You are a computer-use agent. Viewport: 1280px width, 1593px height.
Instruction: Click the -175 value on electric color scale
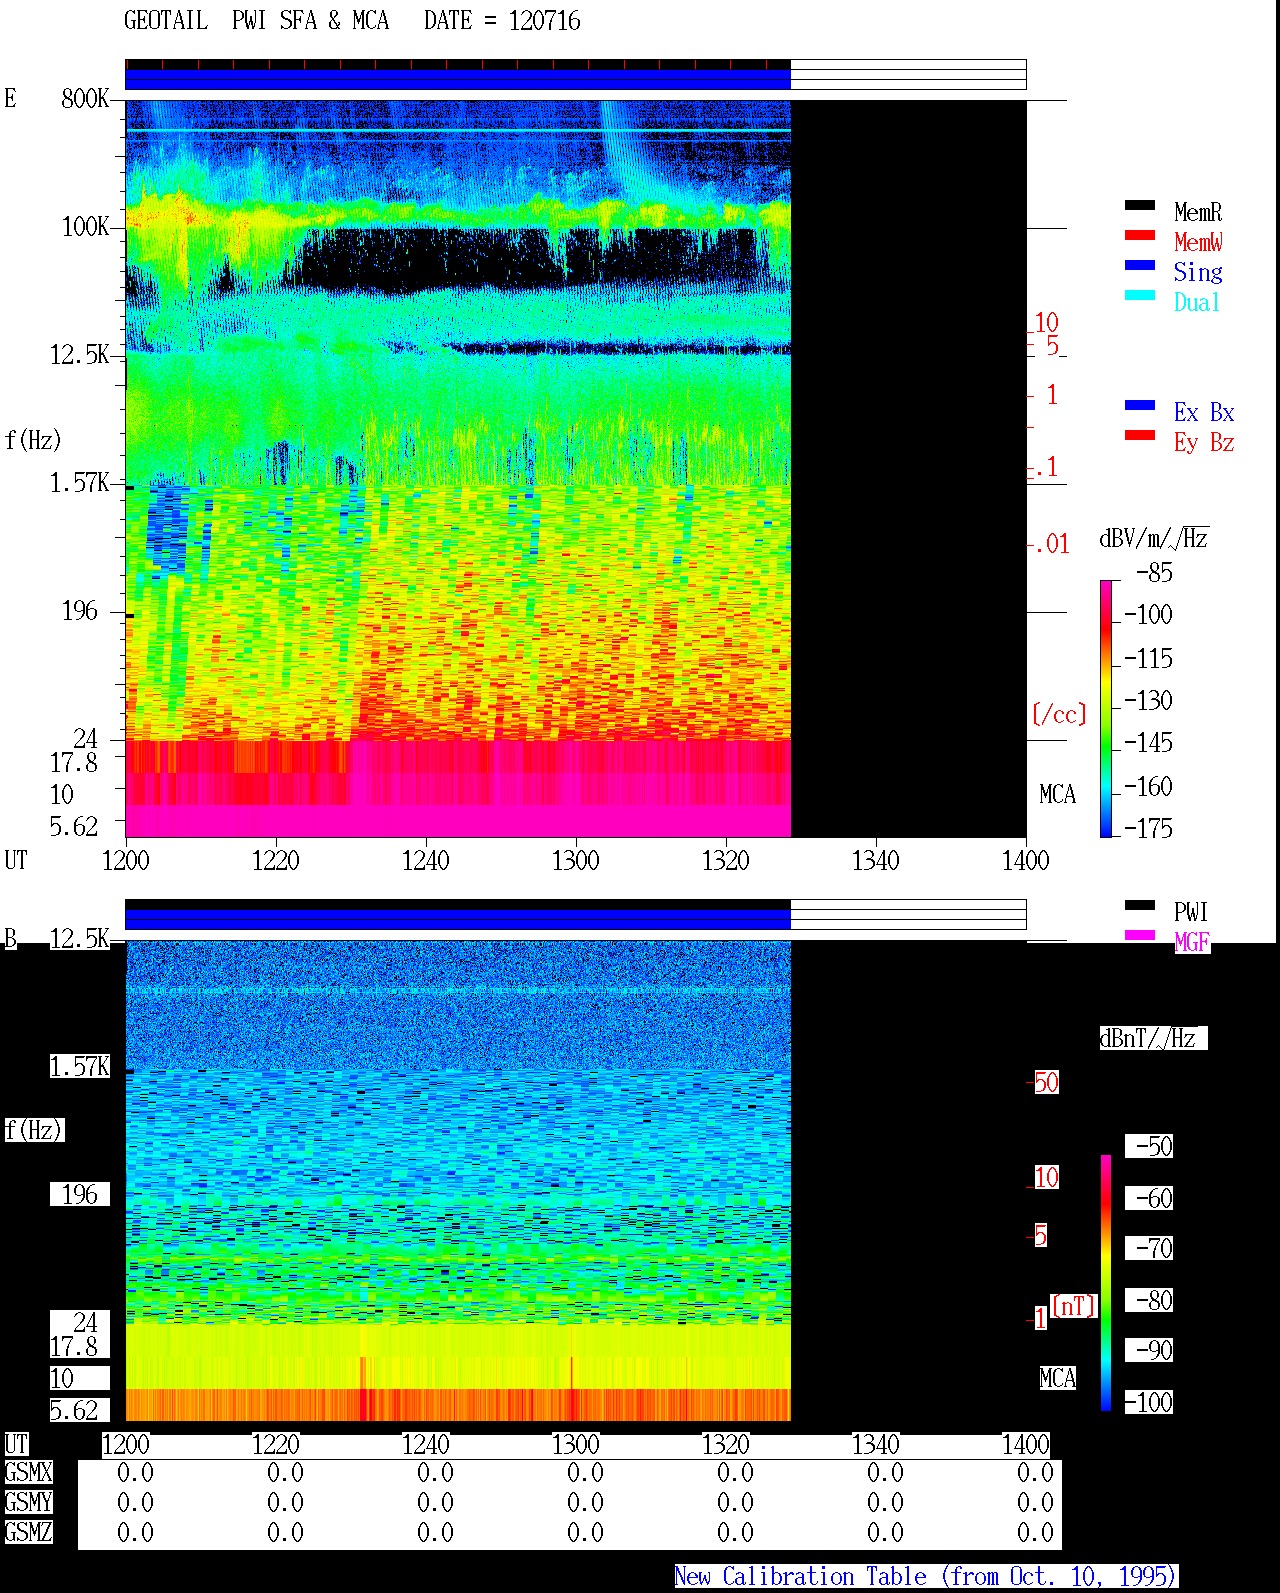[1148, 828]
